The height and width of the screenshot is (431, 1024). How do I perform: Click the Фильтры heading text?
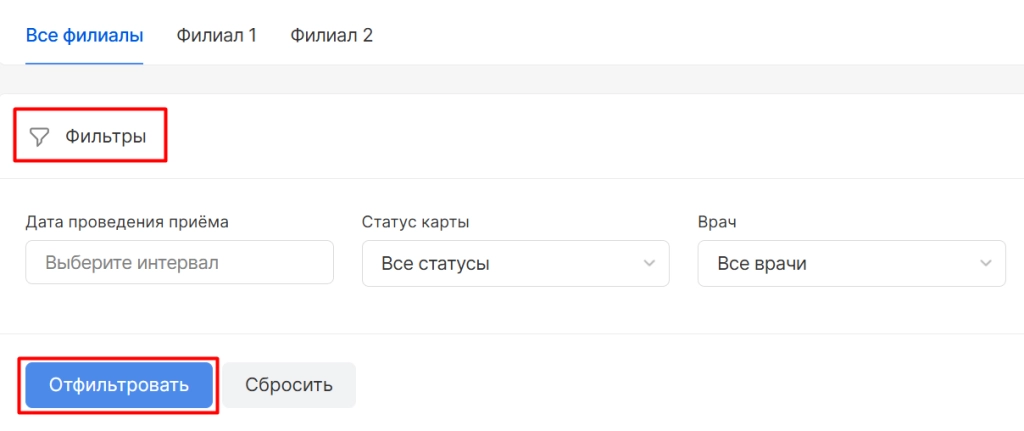pyautogui.click(x=105, y=137)
